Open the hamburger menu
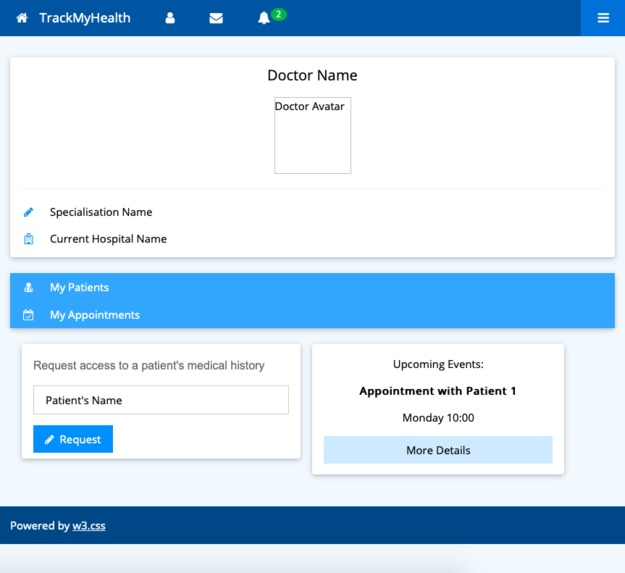 tap(603, 18)
